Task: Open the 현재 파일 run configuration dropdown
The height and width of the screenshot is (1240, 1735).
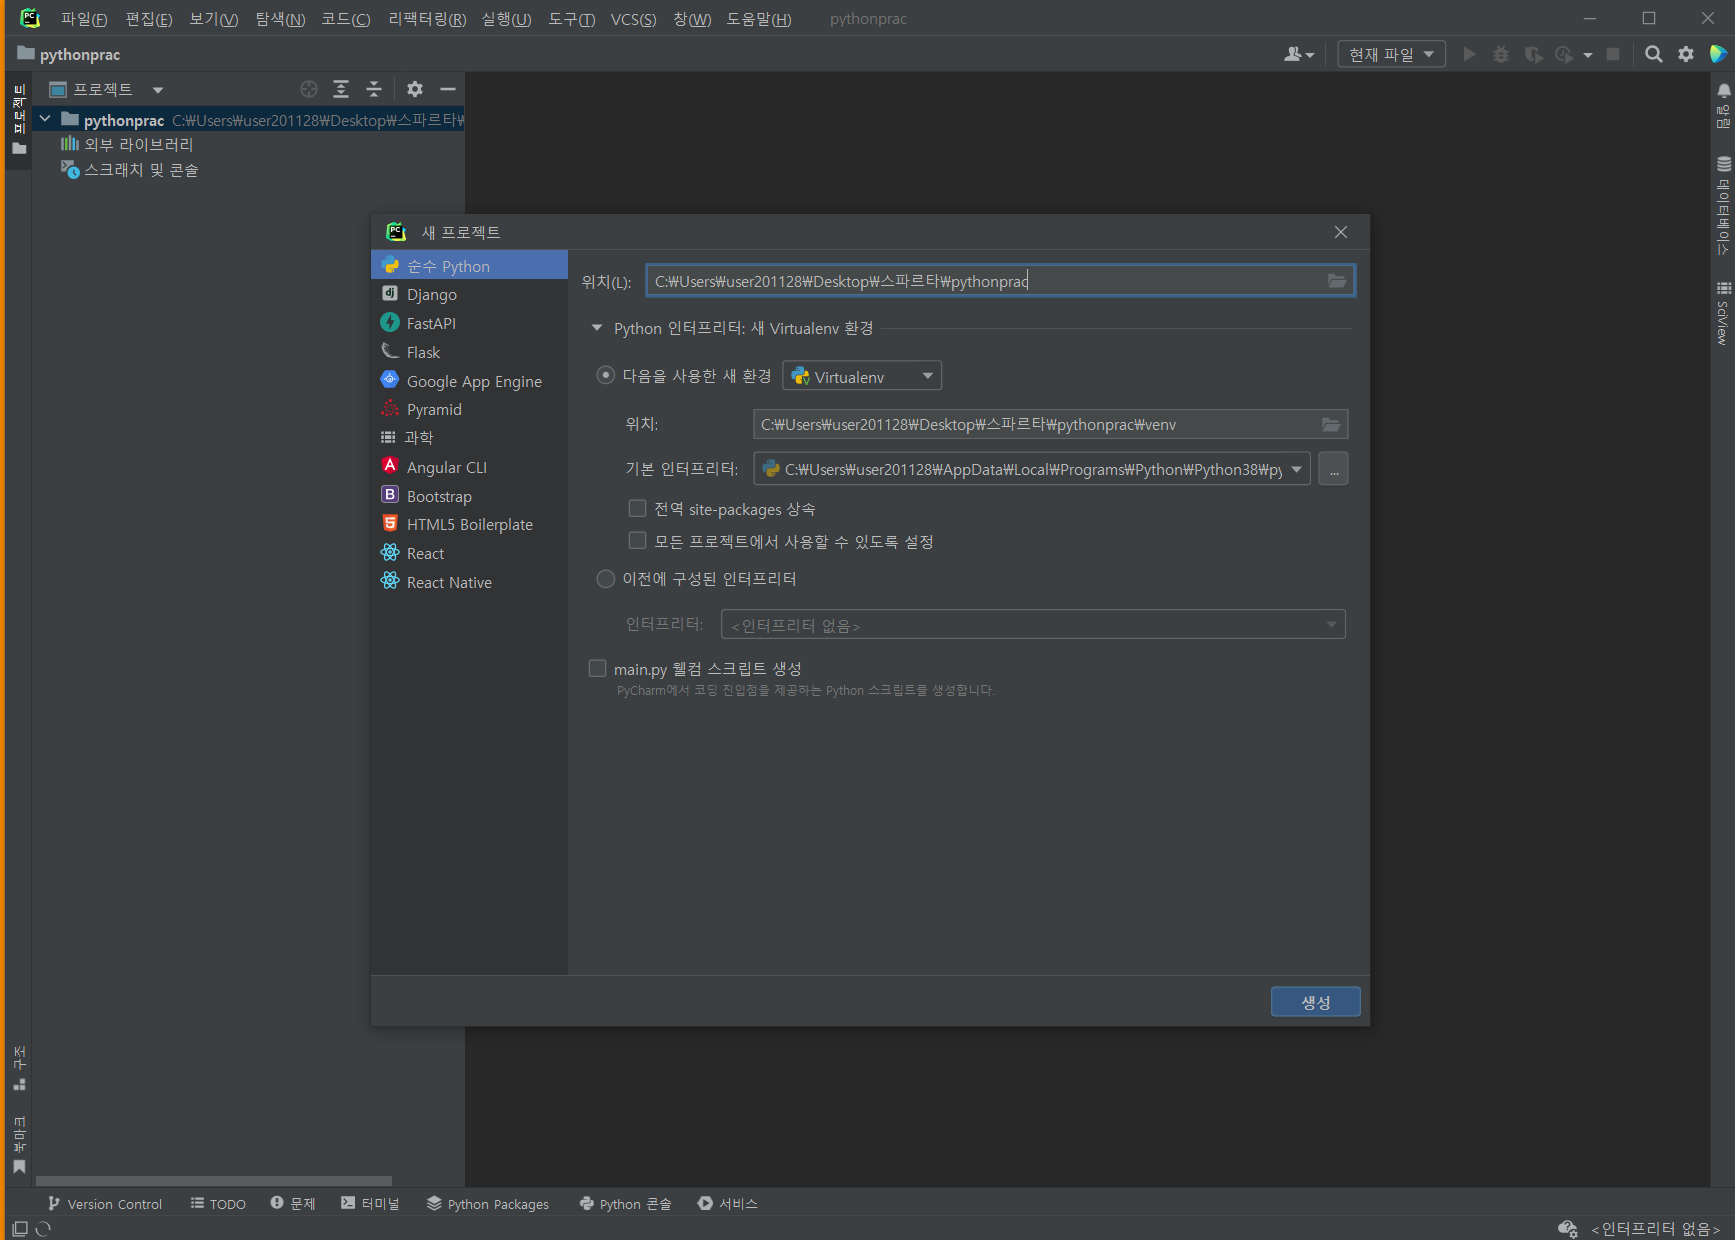Action: [1391, 54]
